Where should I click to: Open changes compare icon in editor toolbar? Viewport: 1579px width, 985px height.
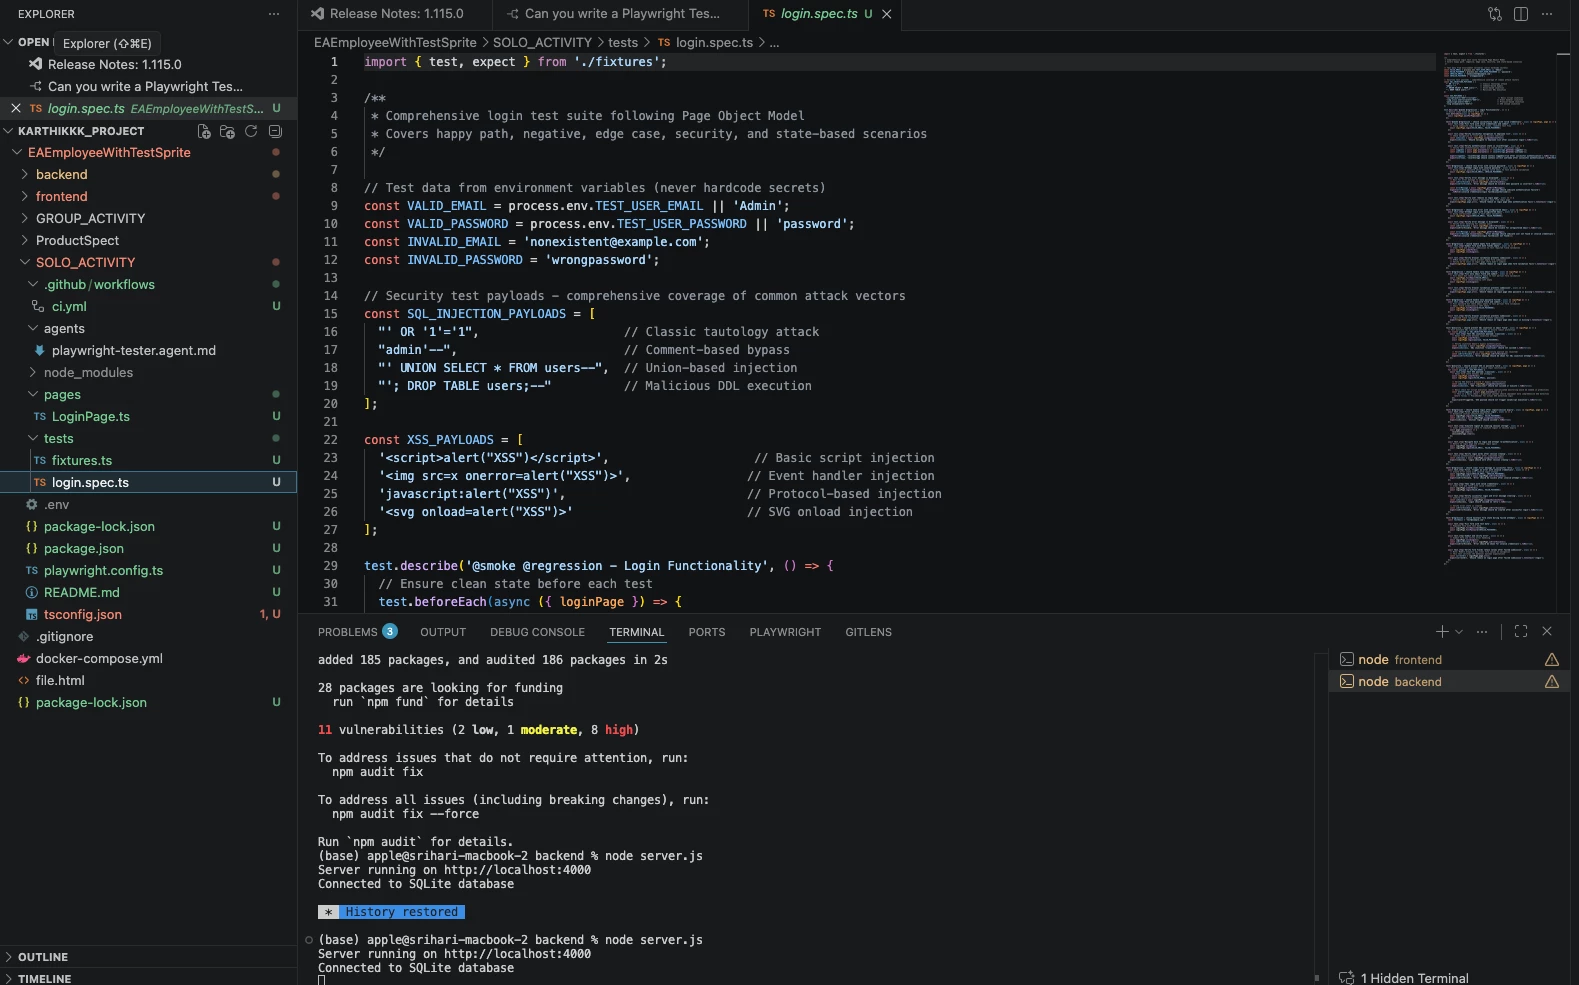pyautogui.click(x=1495, y=14)
